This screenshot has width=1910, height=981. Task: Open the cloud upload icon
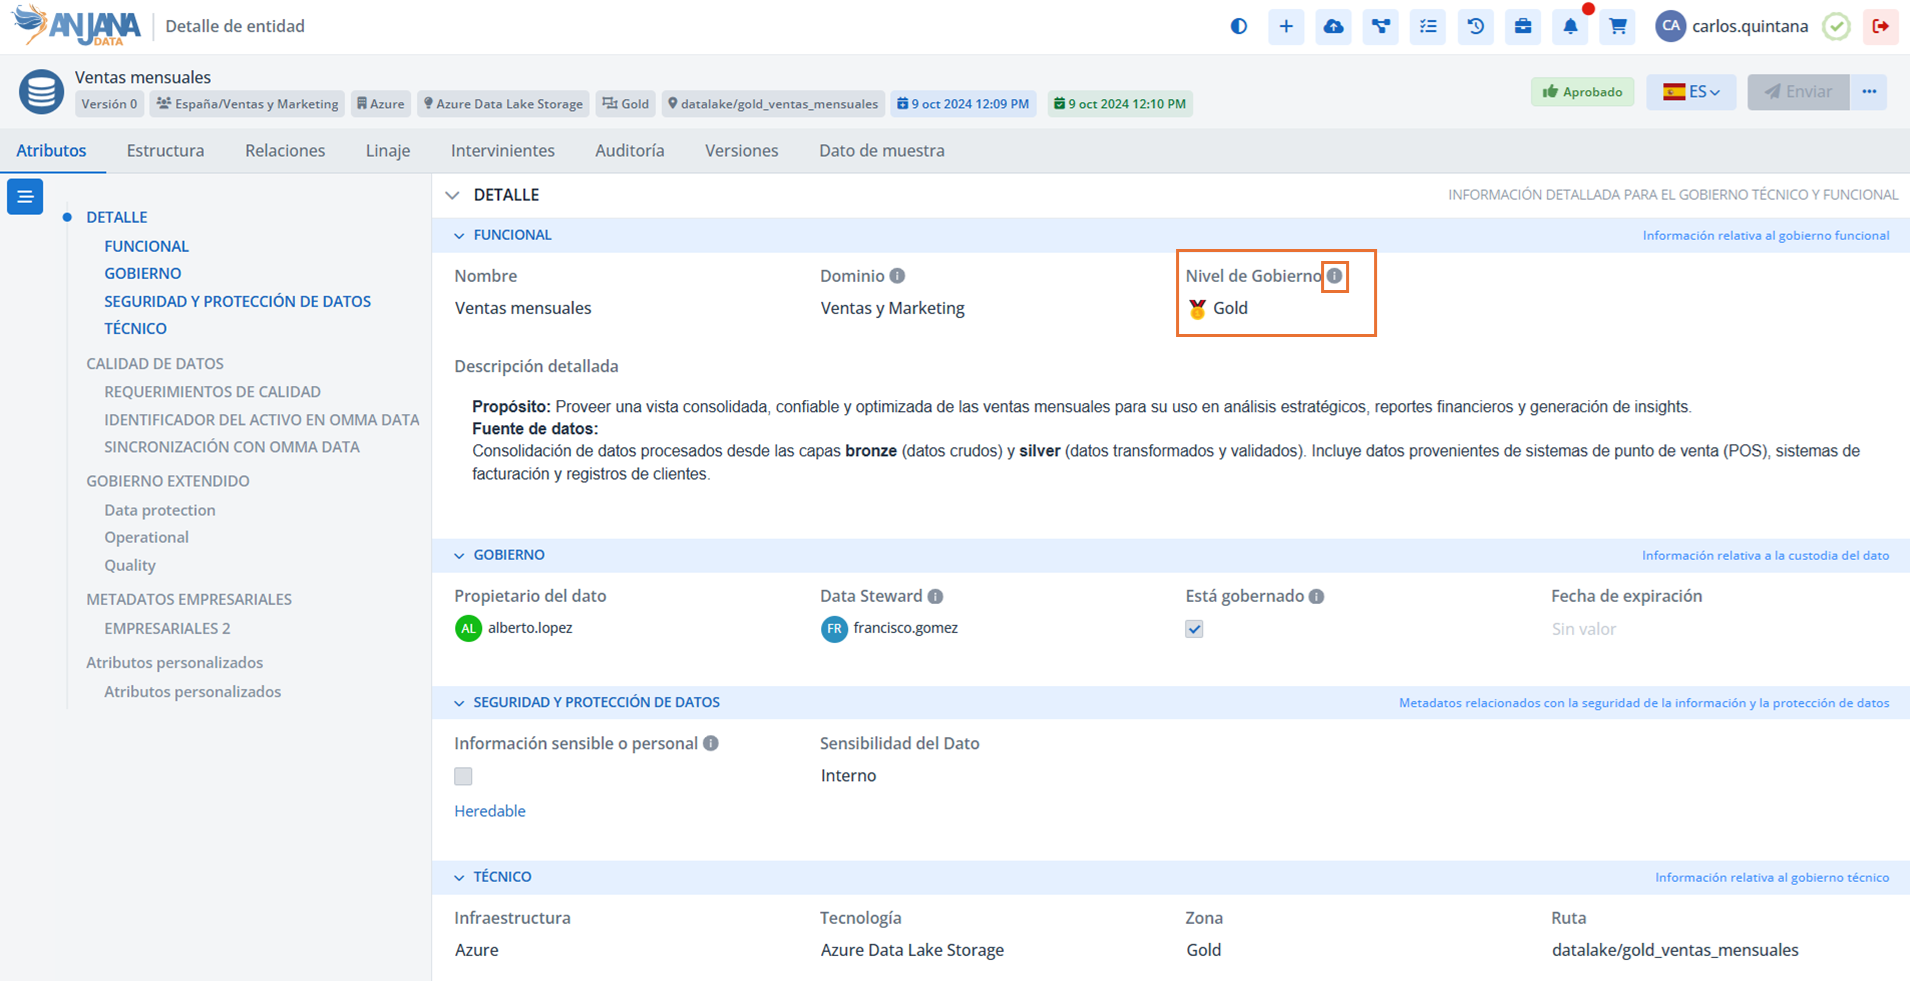tap(1333, 27)
